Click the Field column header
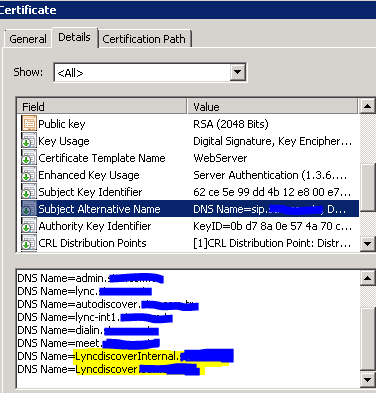 102,107
